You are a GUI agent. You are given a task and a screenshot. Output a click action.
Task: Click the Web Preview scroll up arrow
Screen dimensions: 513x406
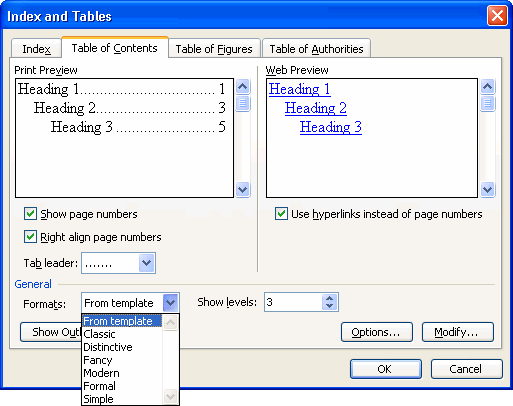[488, 87]
